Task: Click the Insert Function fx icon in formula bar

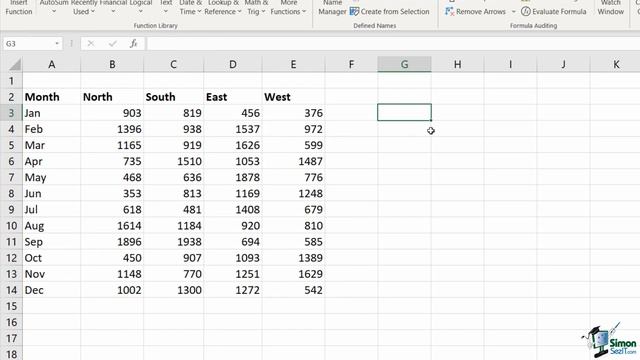Action: (x=133, y=44)
